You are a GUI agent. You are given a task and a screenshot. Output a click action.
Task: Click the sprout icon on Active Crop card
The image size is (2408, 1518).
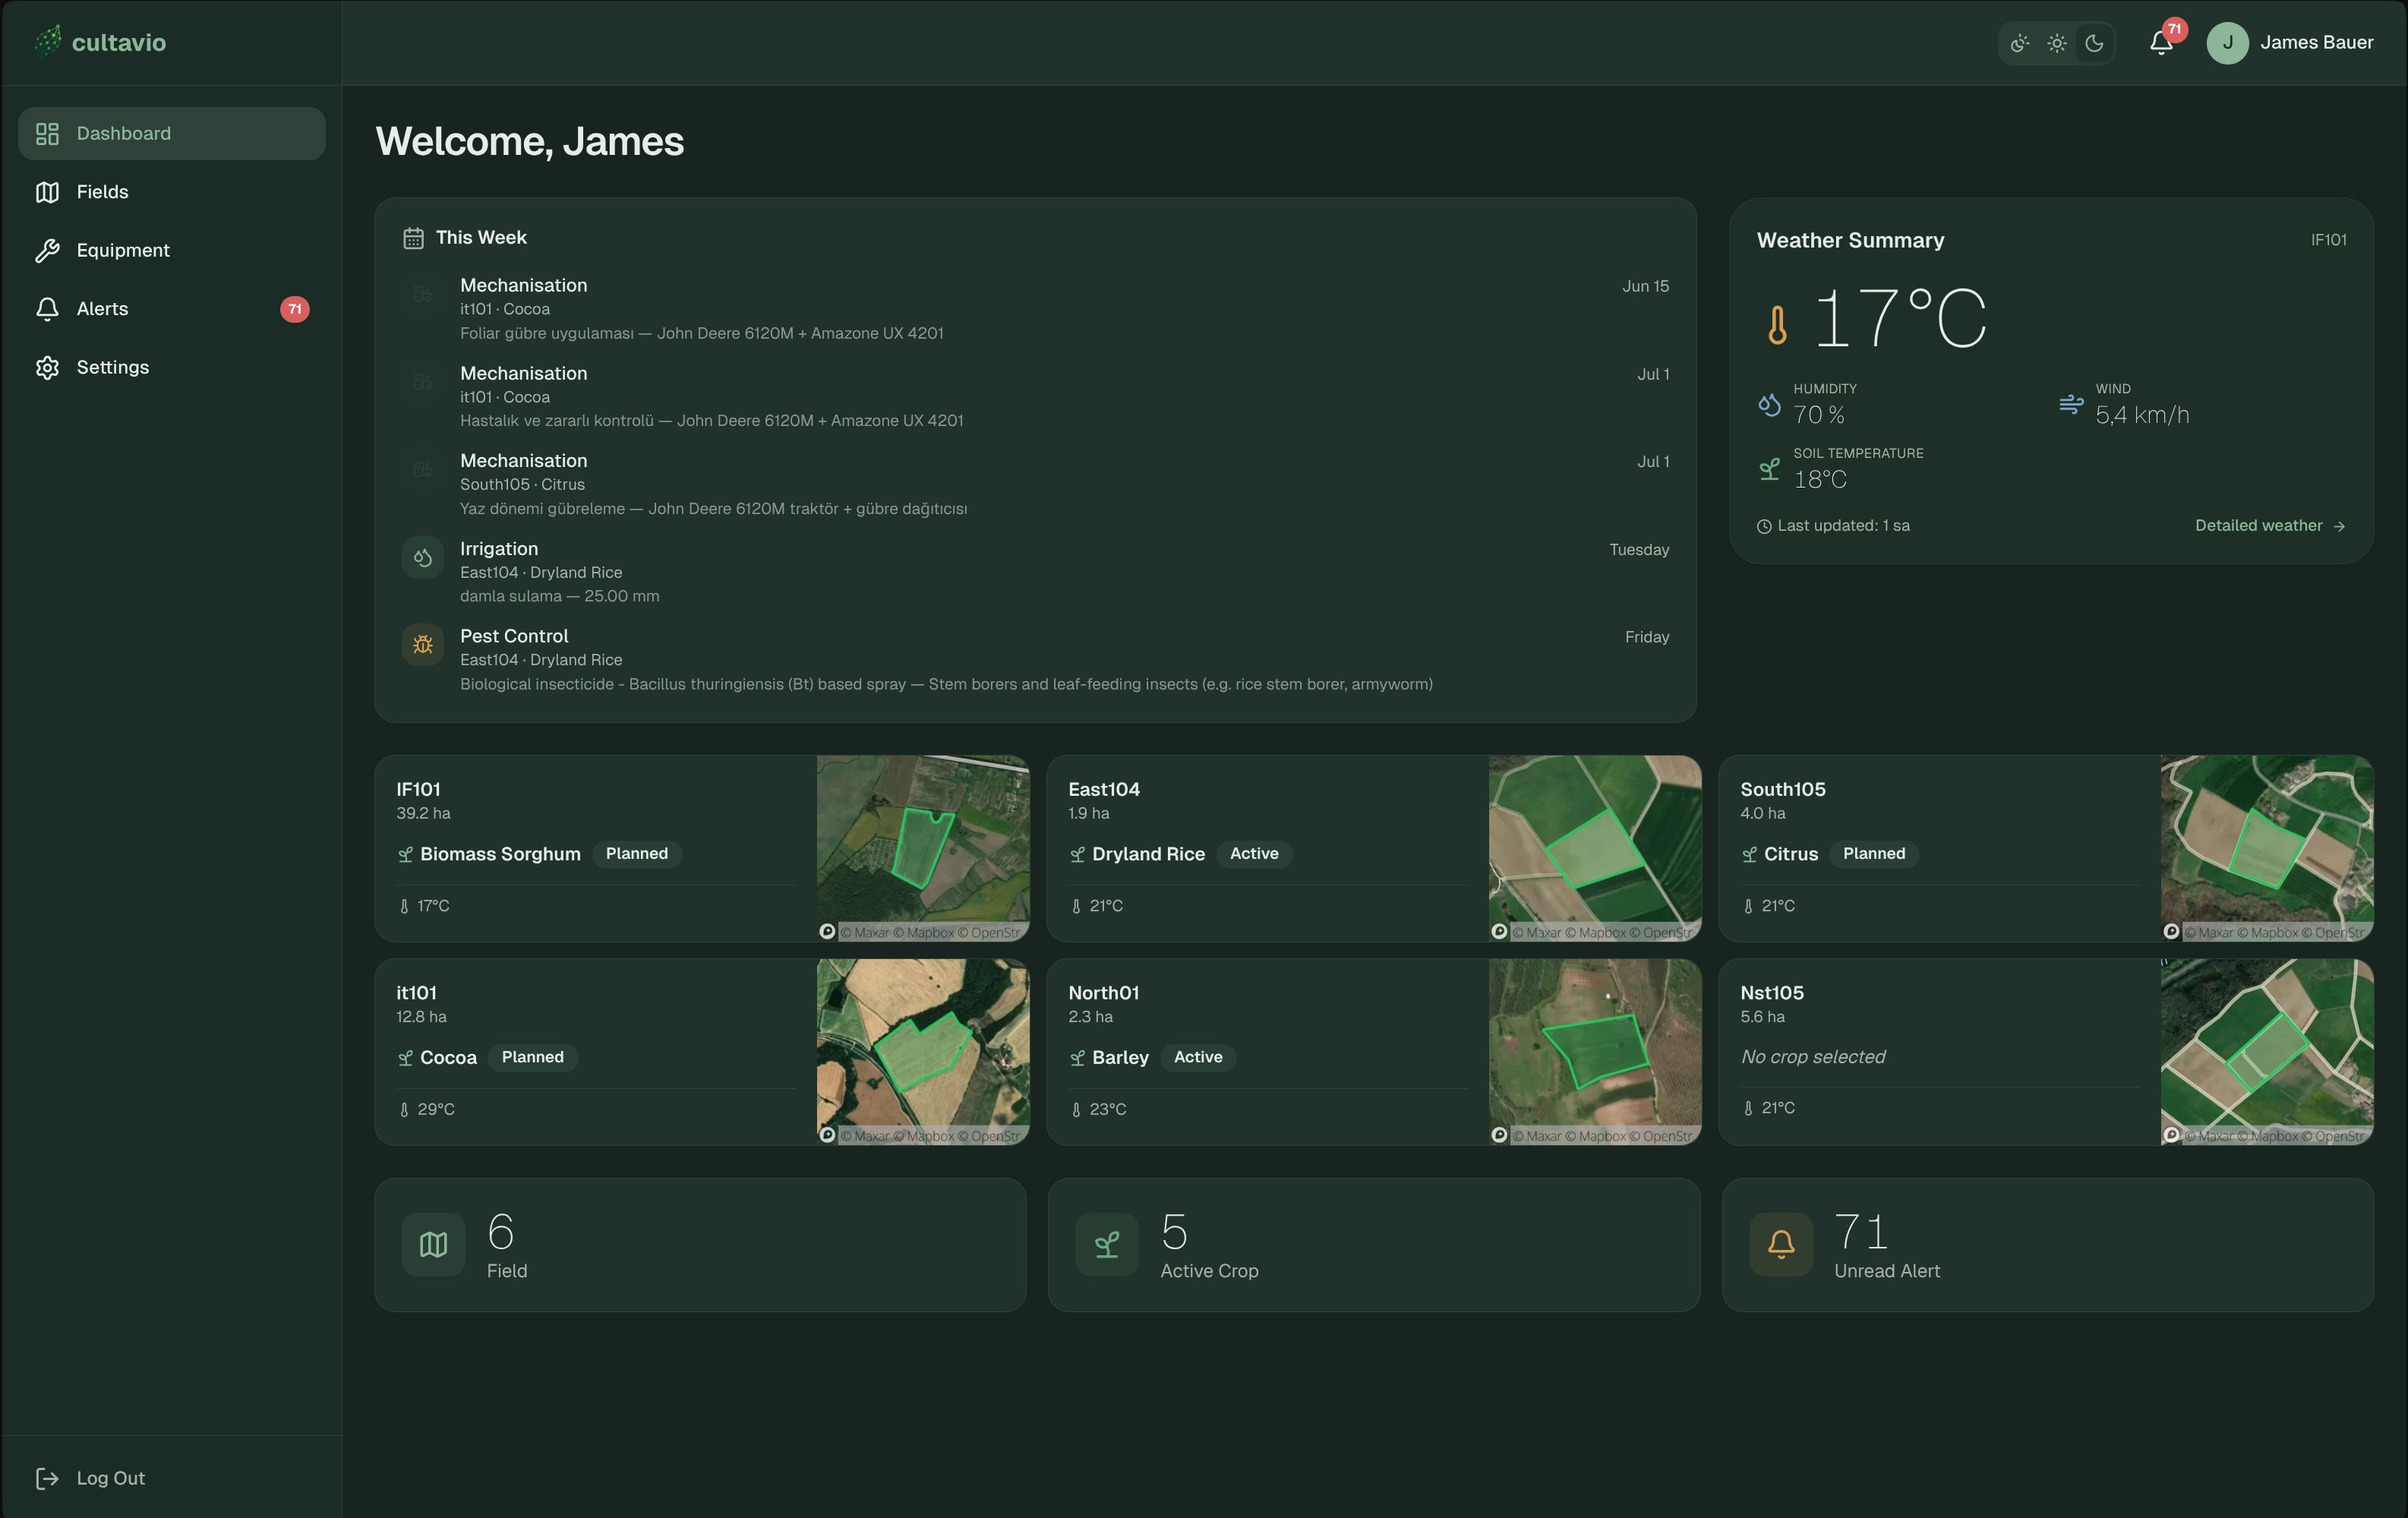pyautogui.click(x=1107, y=1245)
